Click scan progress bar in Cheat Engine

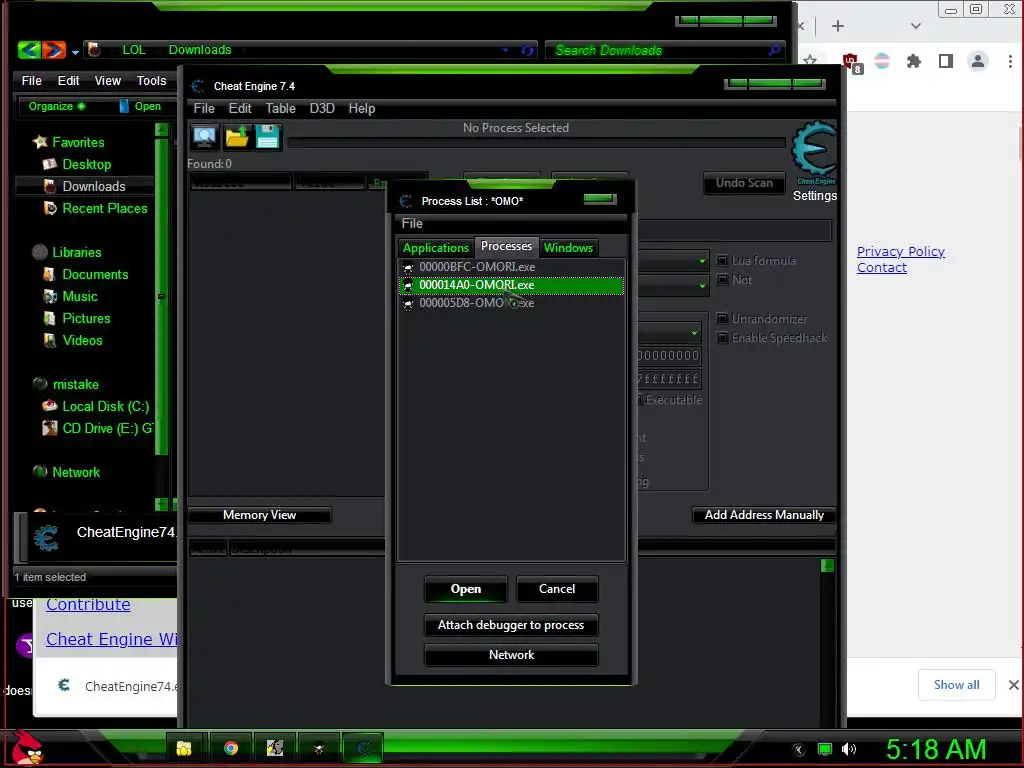pos(536,142)
